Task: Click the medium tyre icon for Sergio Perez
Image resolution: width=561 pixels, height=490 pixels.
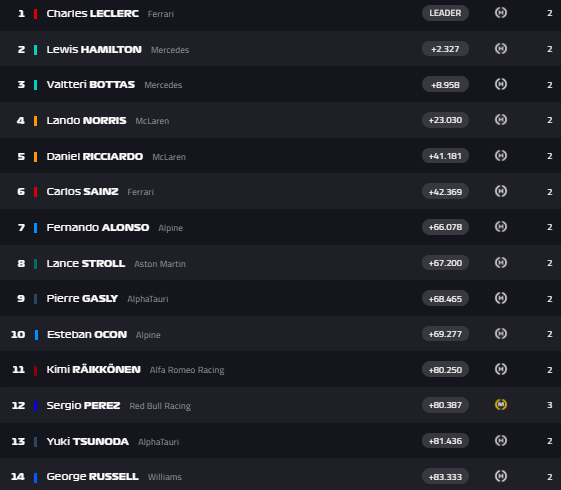Action: (x=501, y=405)
